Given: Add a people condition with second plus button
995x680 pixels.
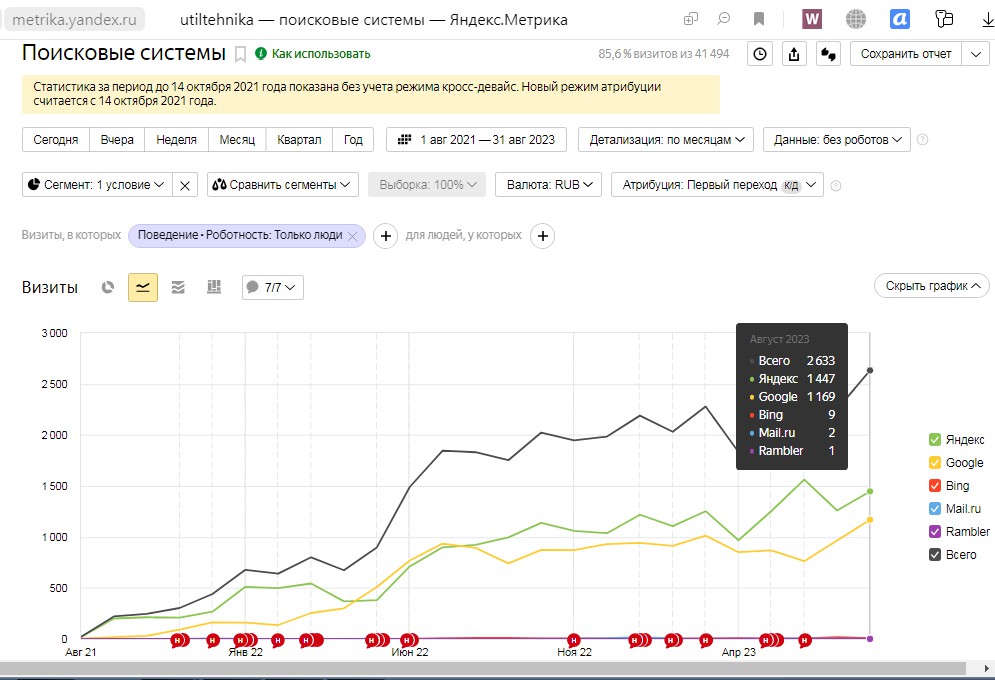Looking at the screenshot, I should point(543,236).
